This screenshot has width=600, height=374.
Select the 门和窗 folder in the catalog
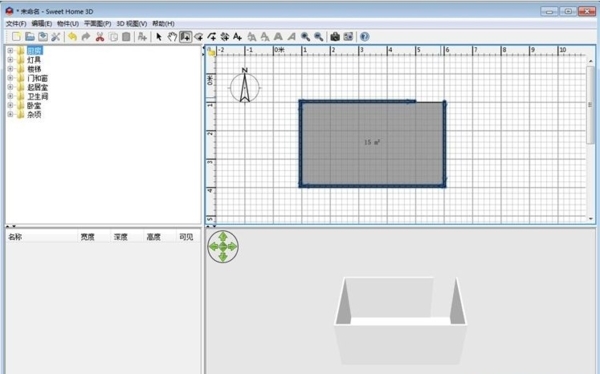click(x=33, y=78)
